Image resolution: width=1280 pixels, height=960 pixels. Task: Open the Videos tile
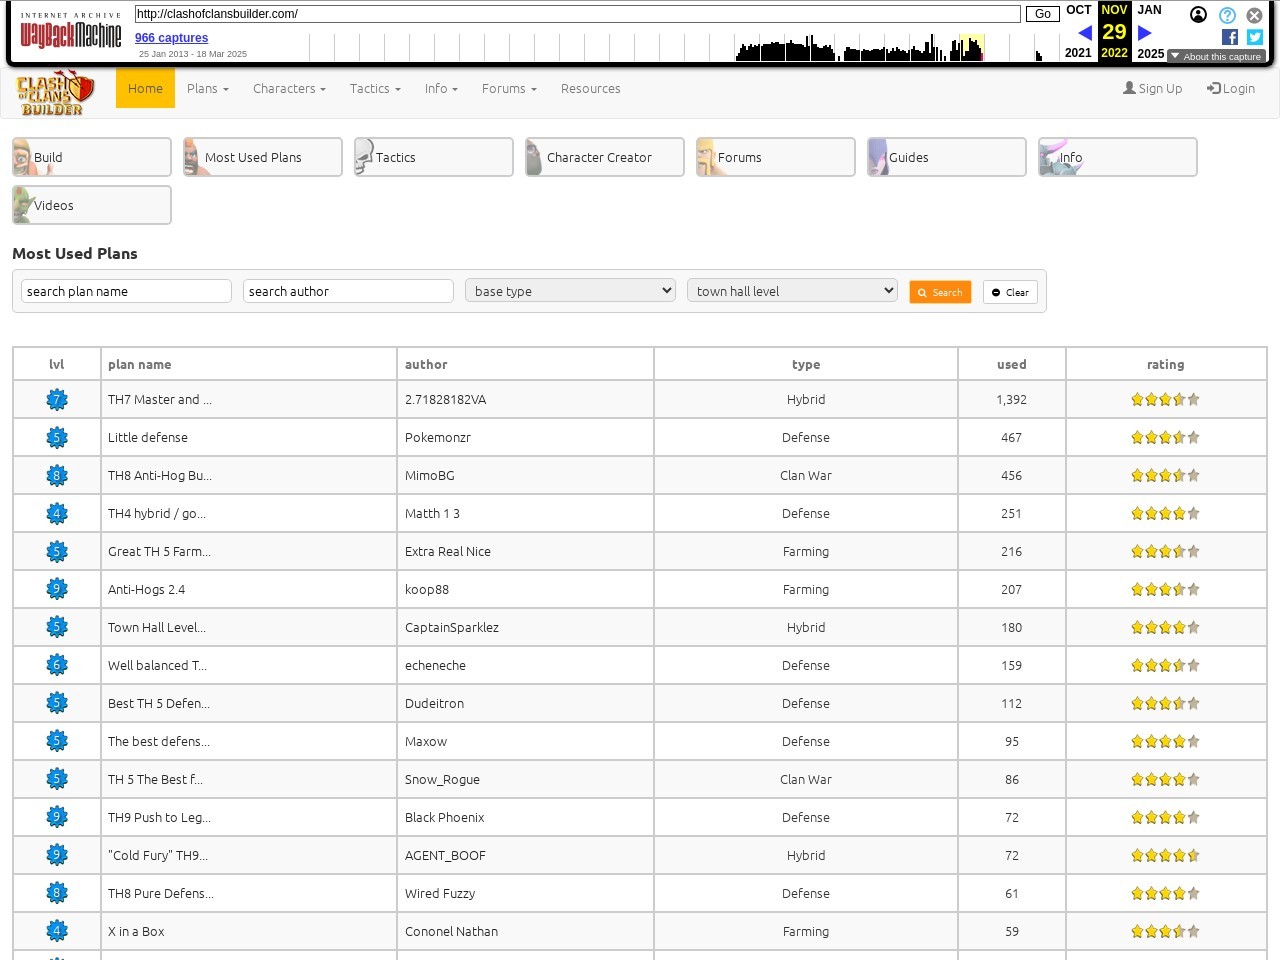(x=92, y=205)
